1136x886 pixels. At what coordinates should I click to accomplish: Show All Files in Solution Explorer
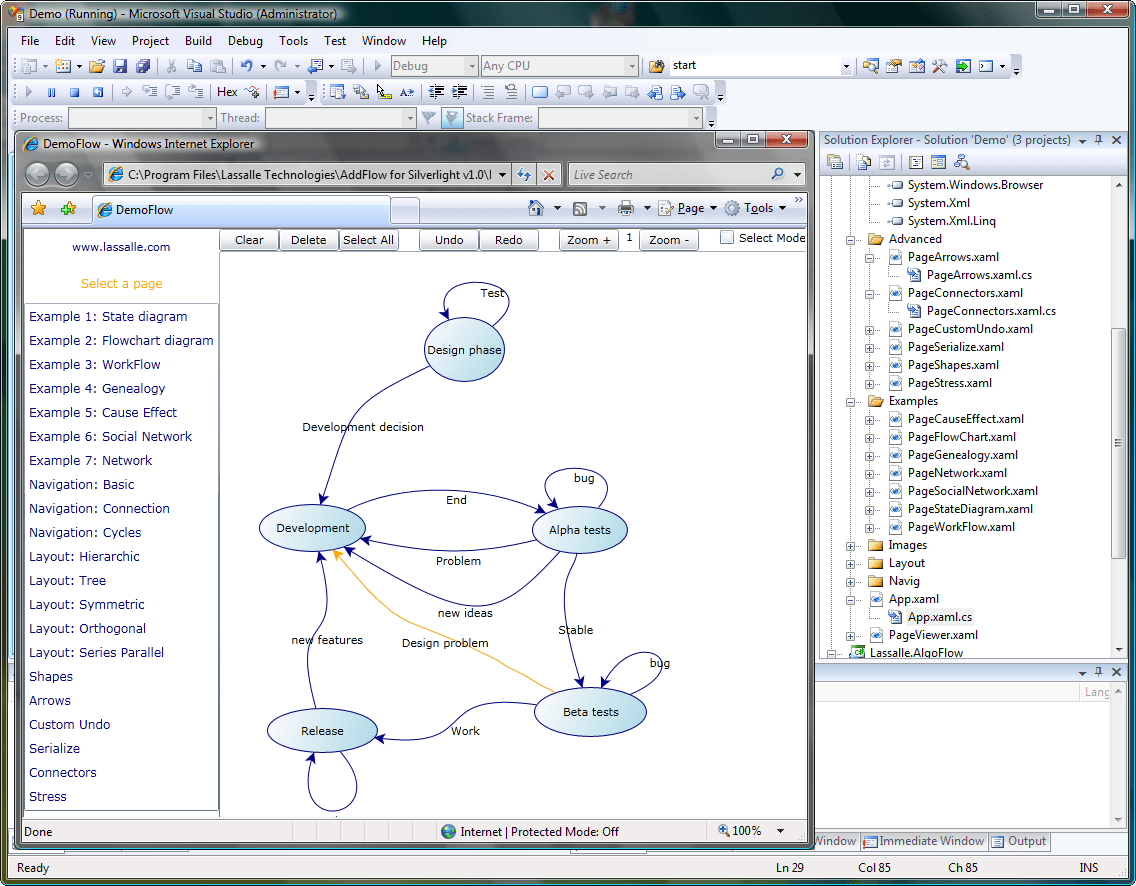(x=863, y=161)
